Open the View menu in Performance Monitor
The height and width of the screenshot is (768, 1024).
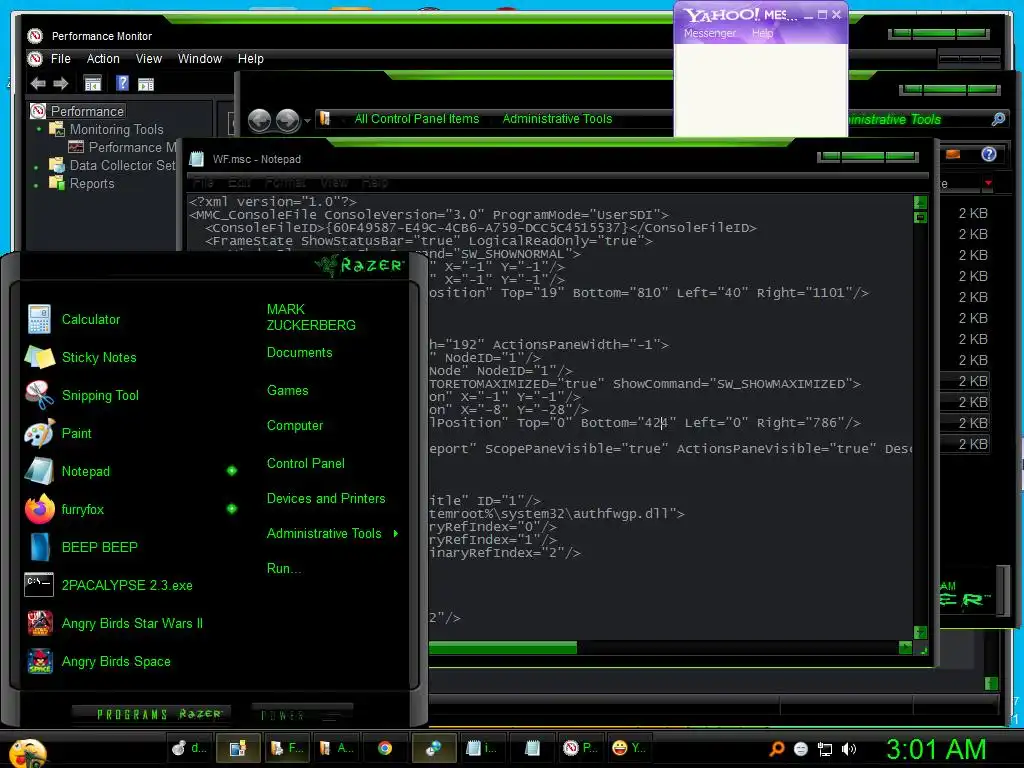point(149,59)
